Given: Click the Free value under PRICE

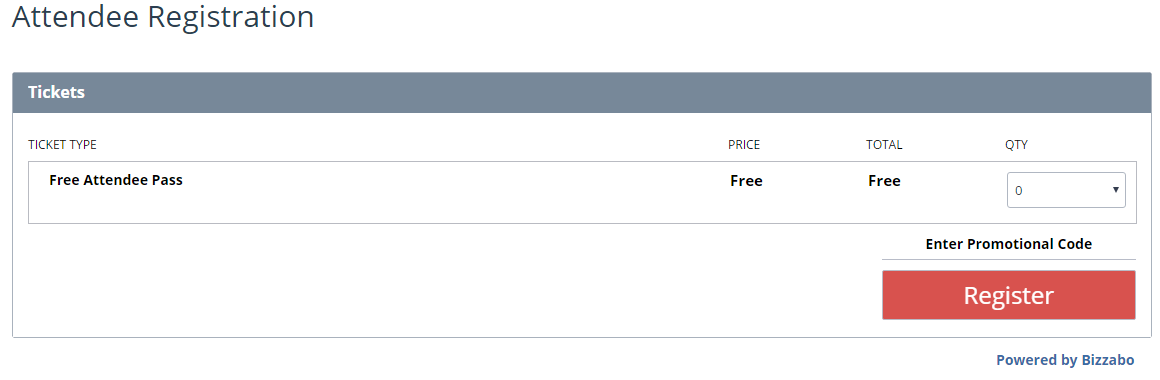Looking at the screenshot, I should [x=746, y=181].
